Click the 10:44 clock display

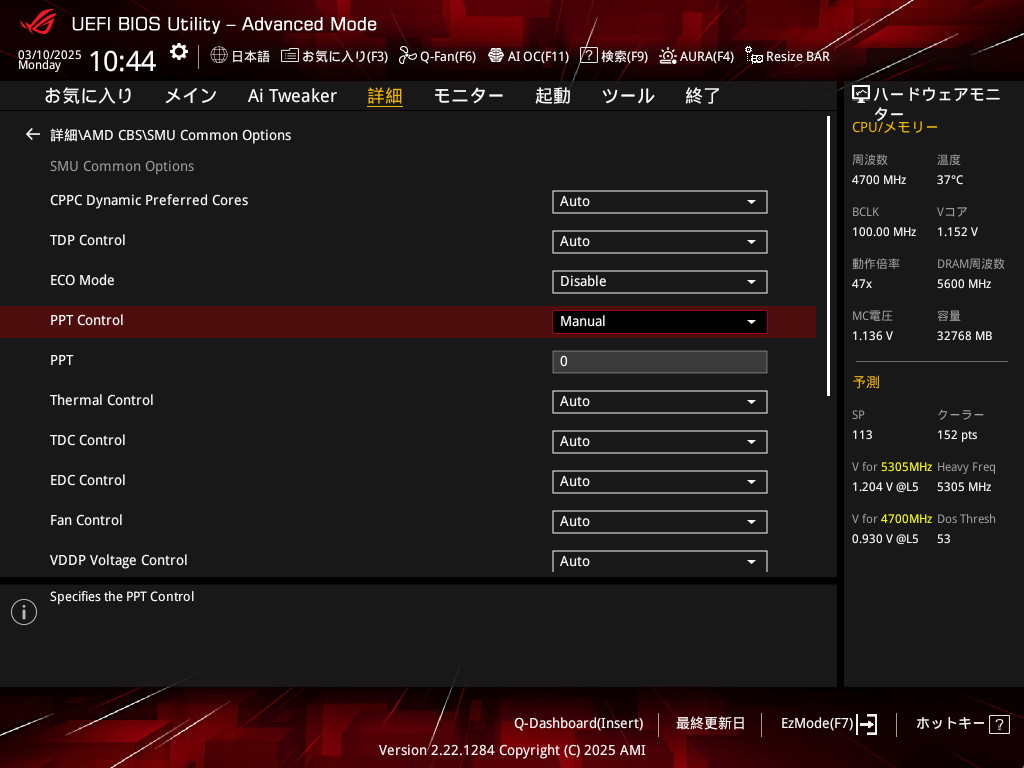pyautogui.click(x=122, y=61)
